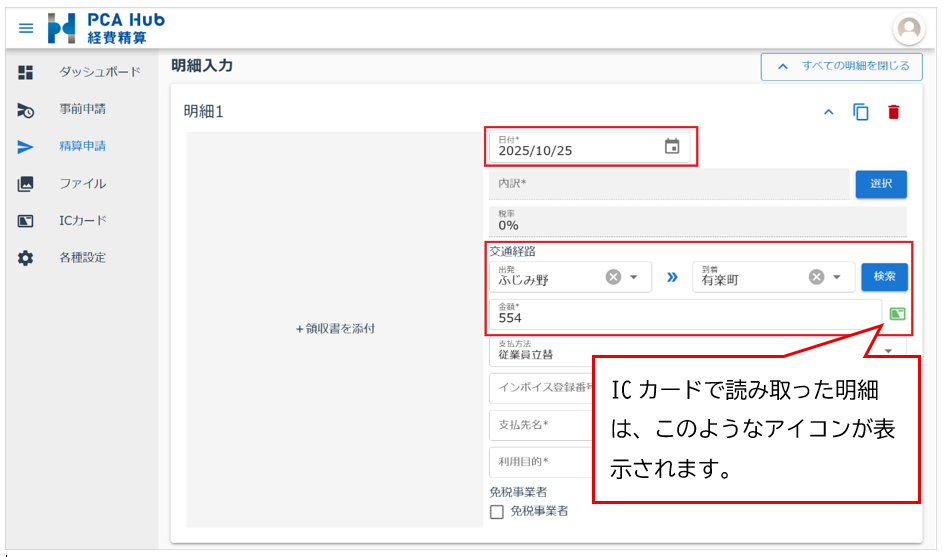Open the hamburger navigation menu
Viewport: 943px width, 557px height.
26,28
